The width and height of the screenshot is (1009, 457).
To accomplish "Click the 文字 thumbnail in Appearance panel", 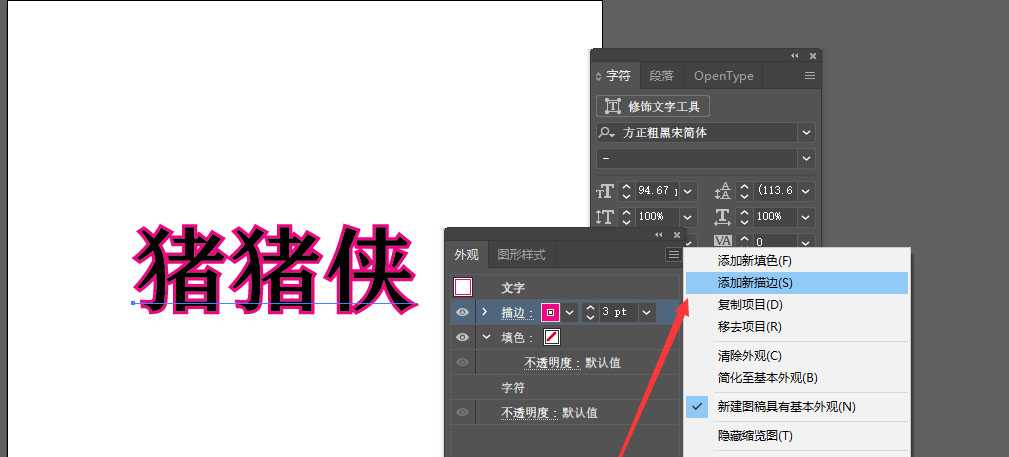I will [x=463, y=287].
